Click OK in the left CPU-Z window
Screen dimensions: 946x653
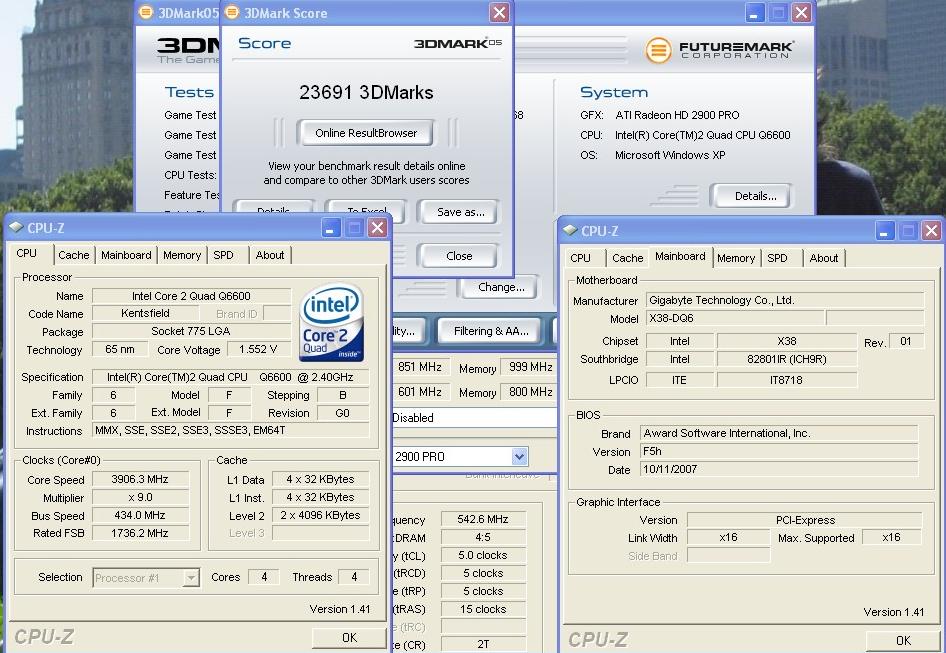[x=349, y=637]
